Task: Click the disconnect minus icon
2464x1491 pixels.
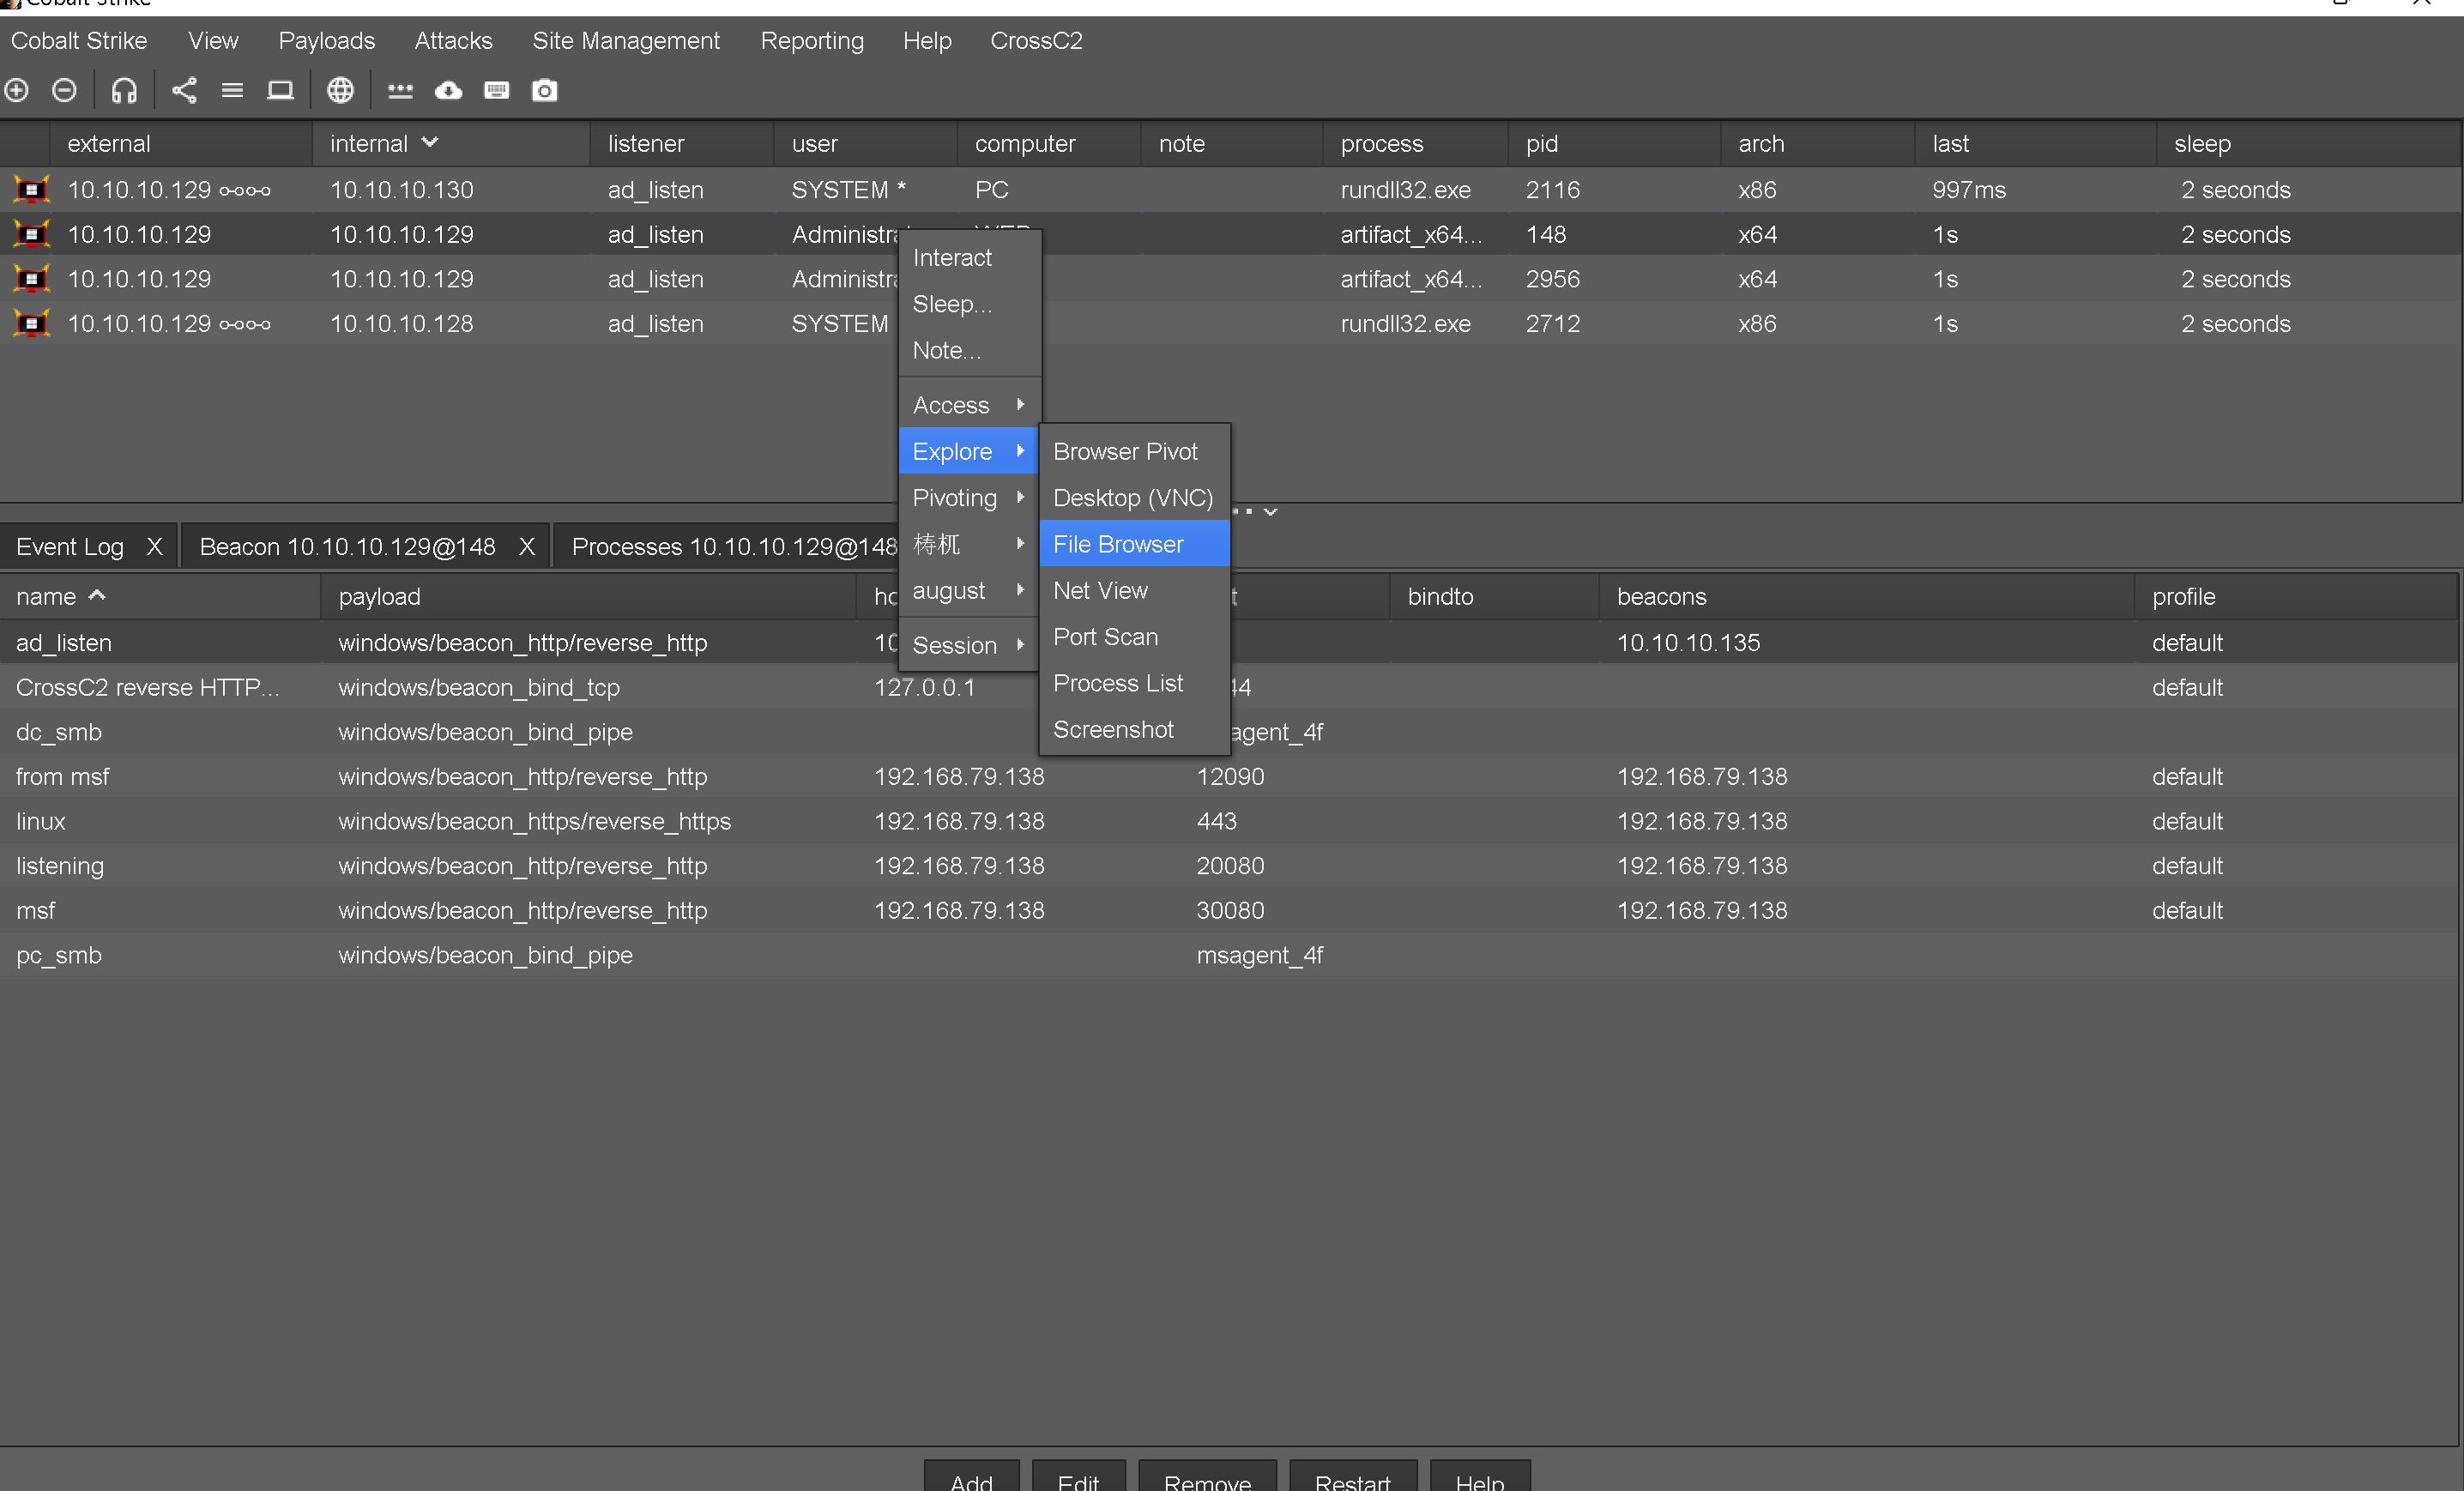Action: [x=65, y=91]
